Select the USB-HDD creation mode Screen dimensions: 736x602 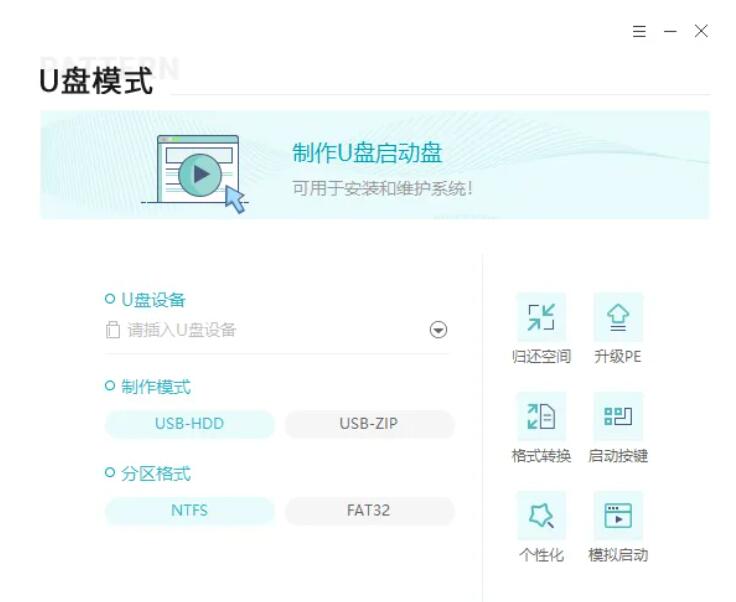(190, 424)
